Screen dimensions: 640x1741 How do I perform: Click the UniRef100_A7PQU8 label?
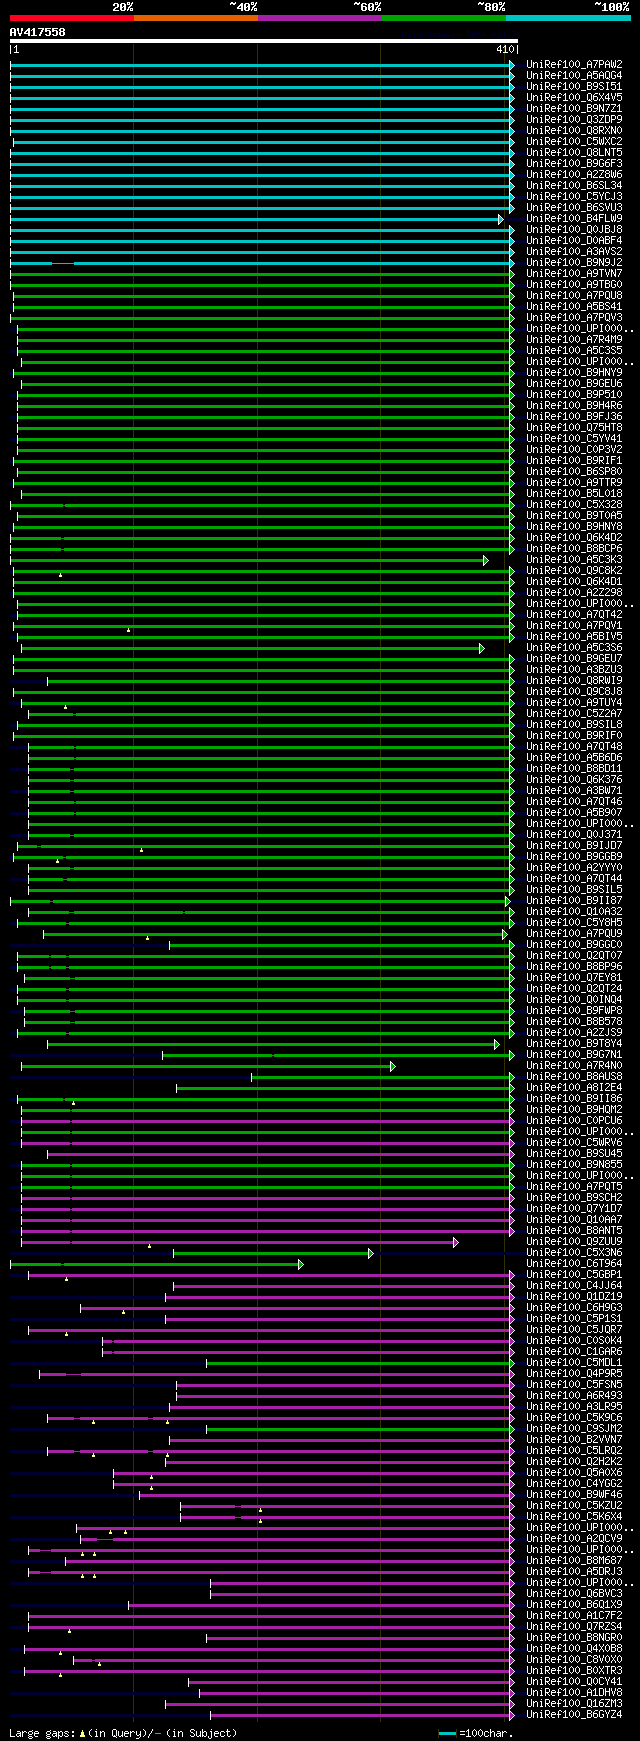pos(574,296)
